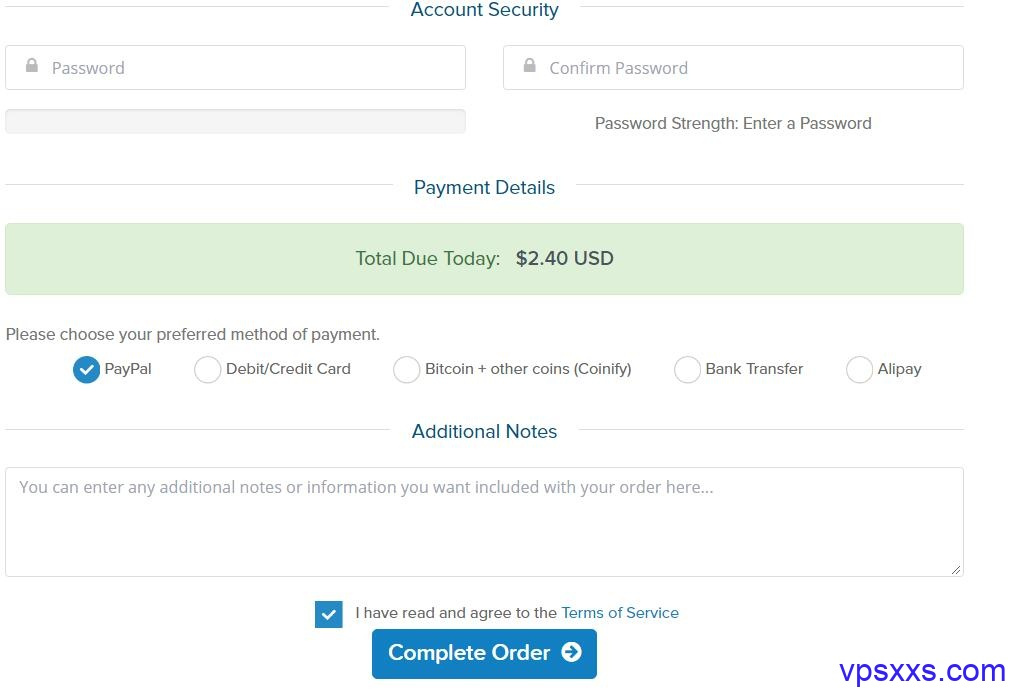The image size is (1015, 693).
Task: Select the PayPal payment option
Action: 87,370
